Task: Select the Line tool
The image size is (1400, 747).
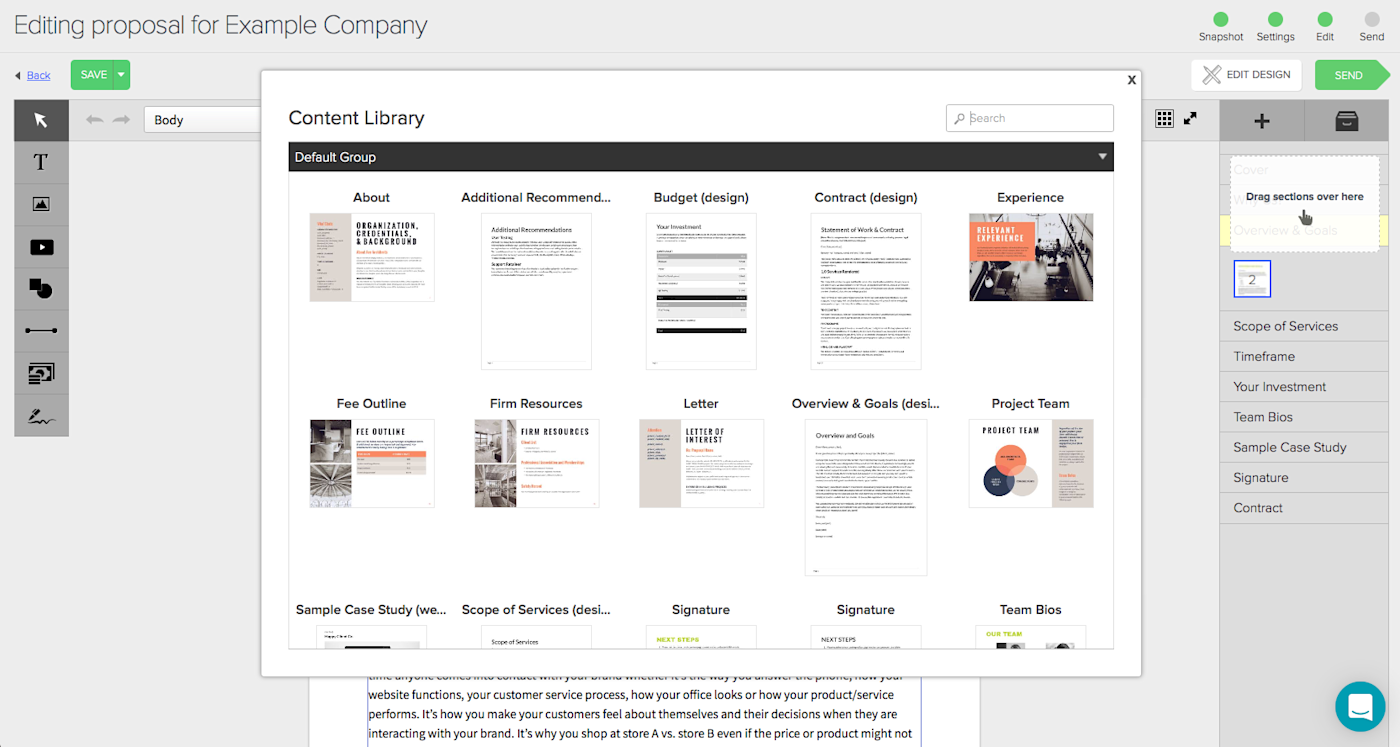Action: point(40,330)
